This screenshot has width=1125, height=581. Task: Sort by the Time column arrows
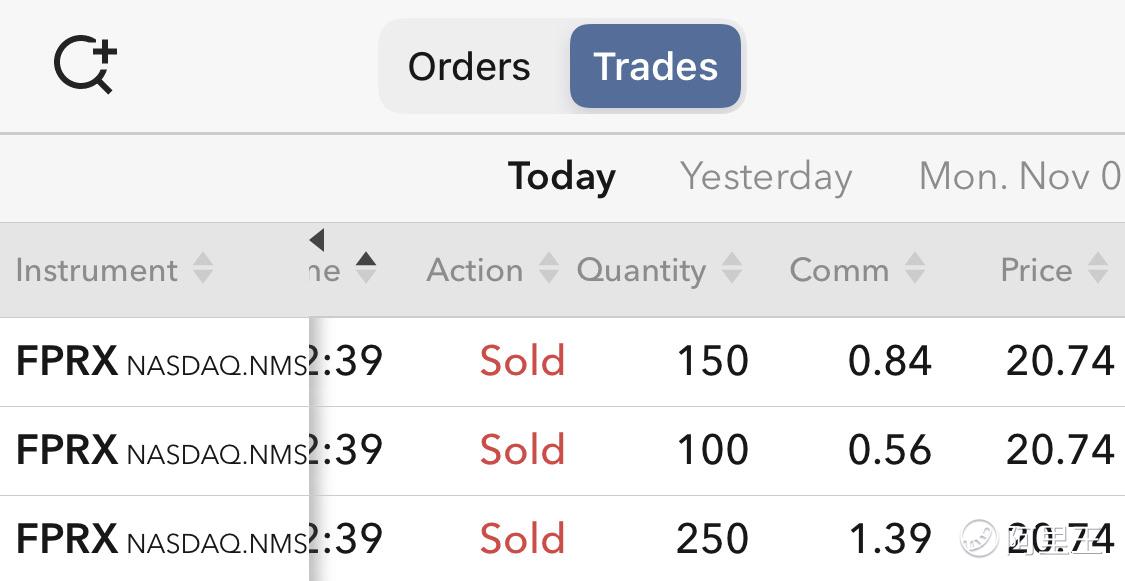(366, 268)
